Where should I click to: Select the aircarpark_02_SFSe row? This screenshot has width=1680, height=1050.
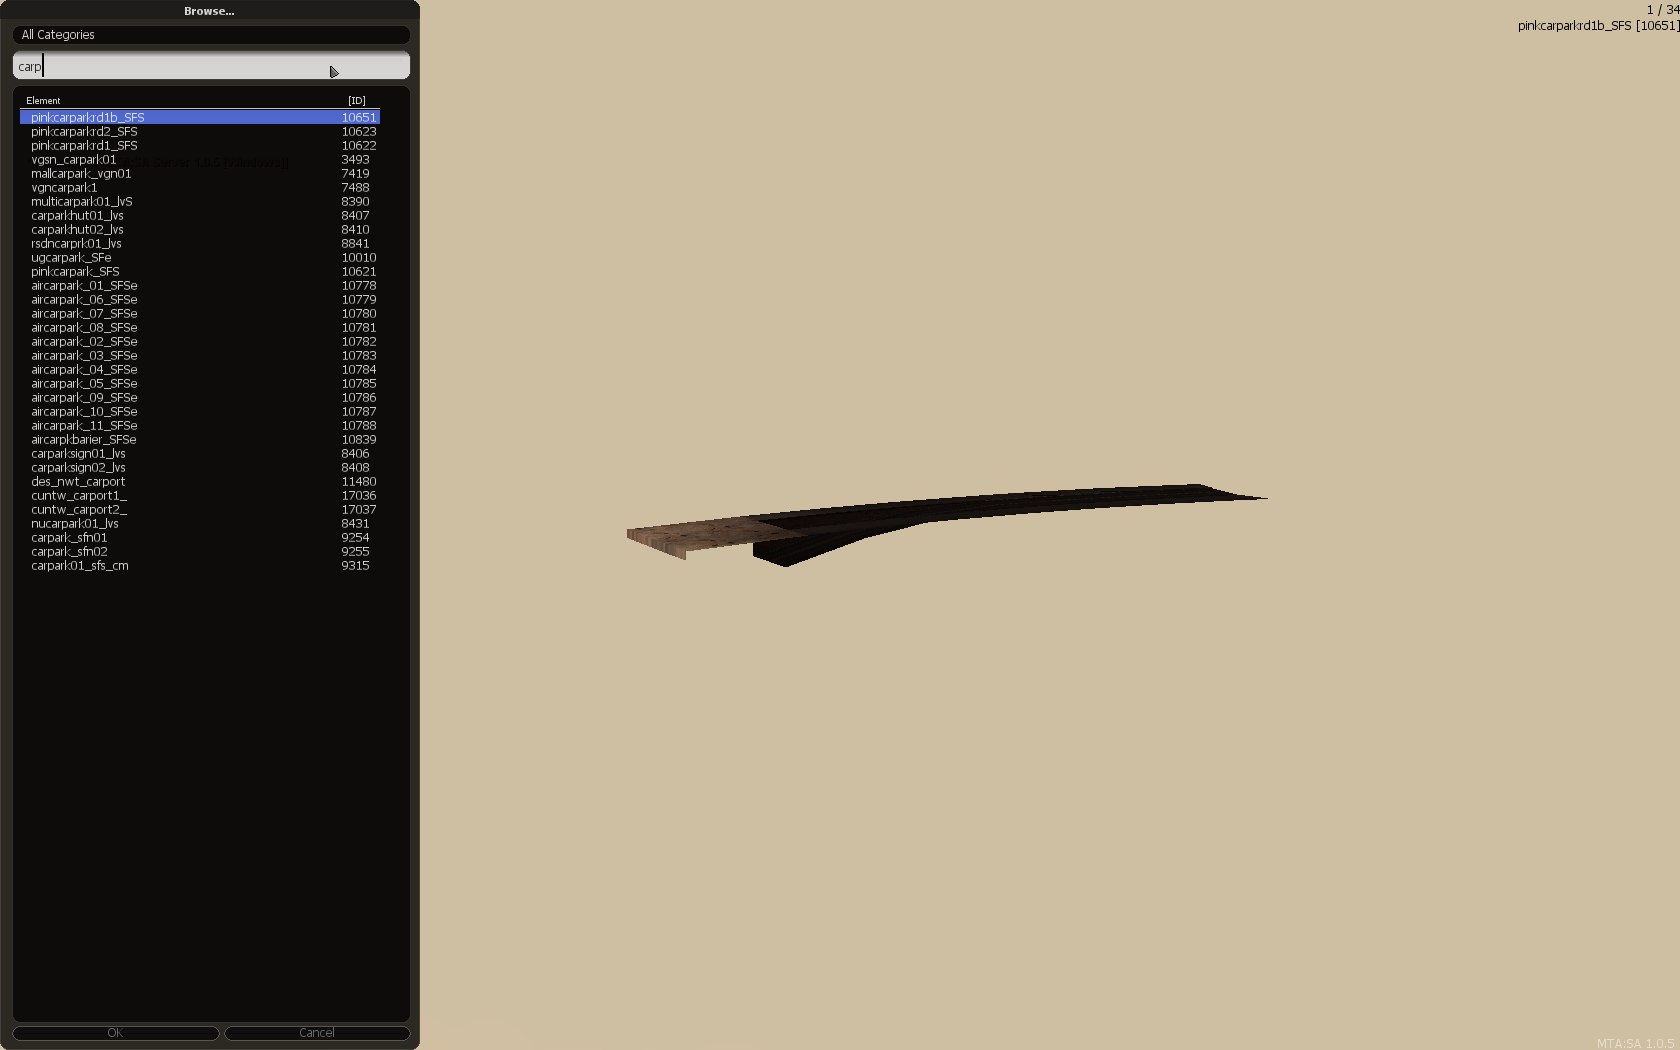200,341
